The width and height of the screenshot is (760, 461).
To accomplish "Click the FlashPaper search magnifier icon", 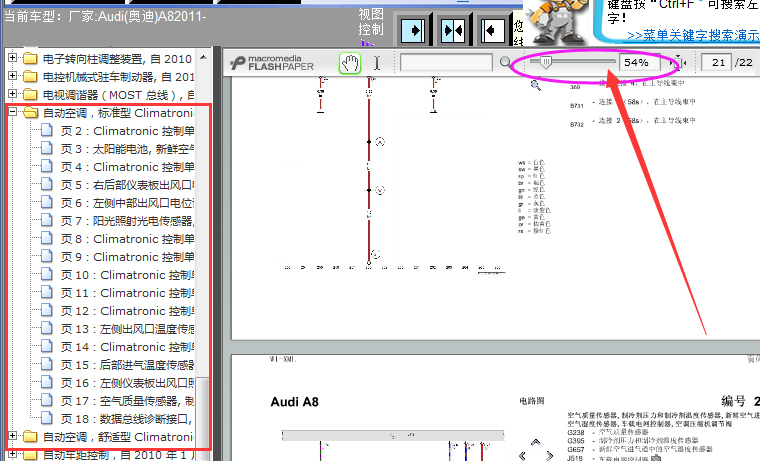I will tap(505, 63).
